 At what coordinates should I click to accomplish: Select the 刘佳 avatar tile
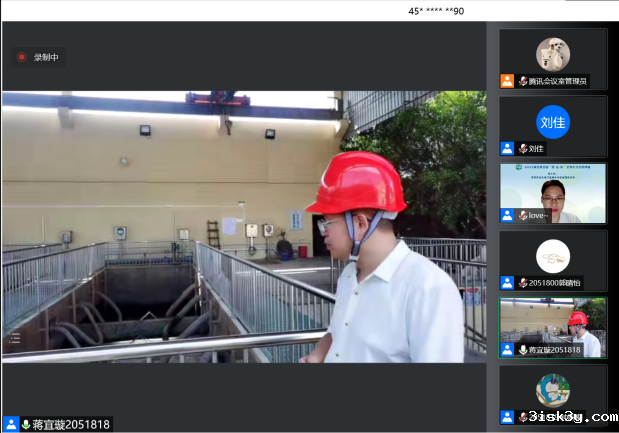pos(553,122)
